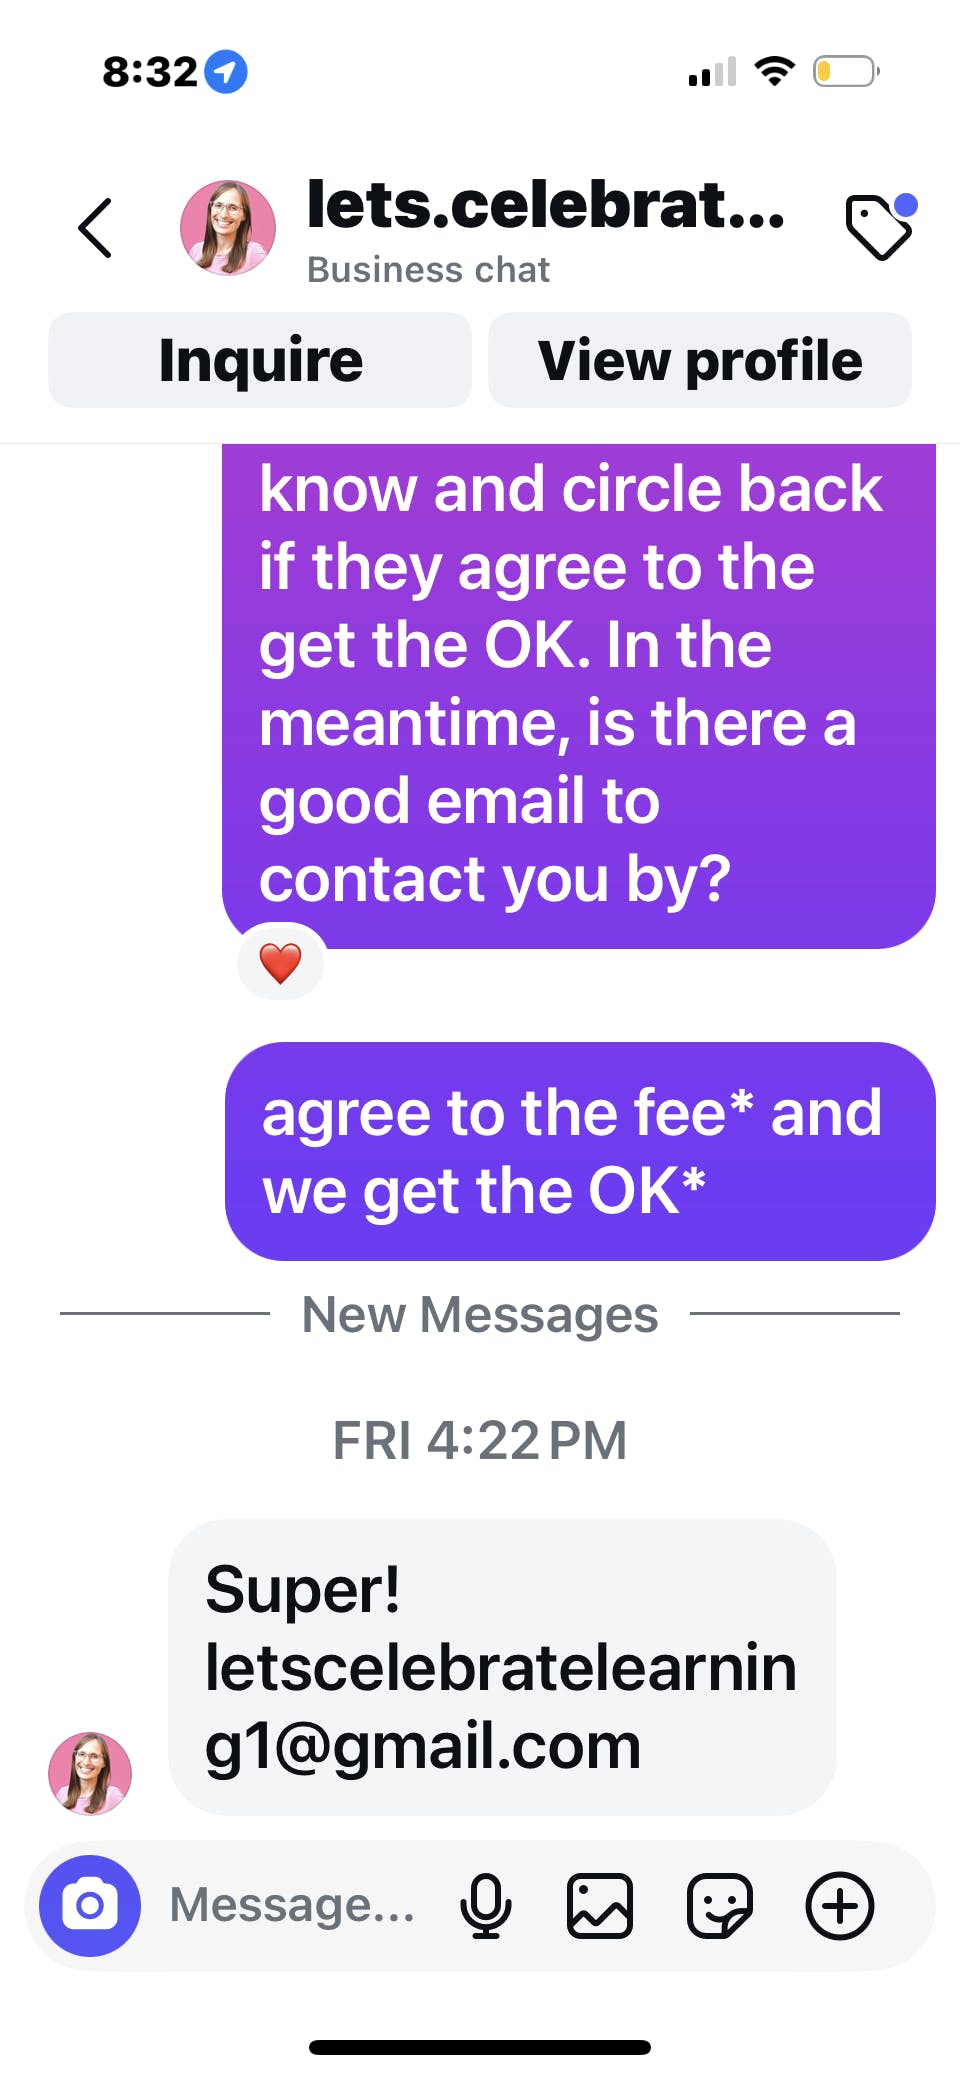This screenshot has width=960, height=2079.
Task: Tap the 'agree to the fee*' message bubble
Action: [x=580, y=1151]
